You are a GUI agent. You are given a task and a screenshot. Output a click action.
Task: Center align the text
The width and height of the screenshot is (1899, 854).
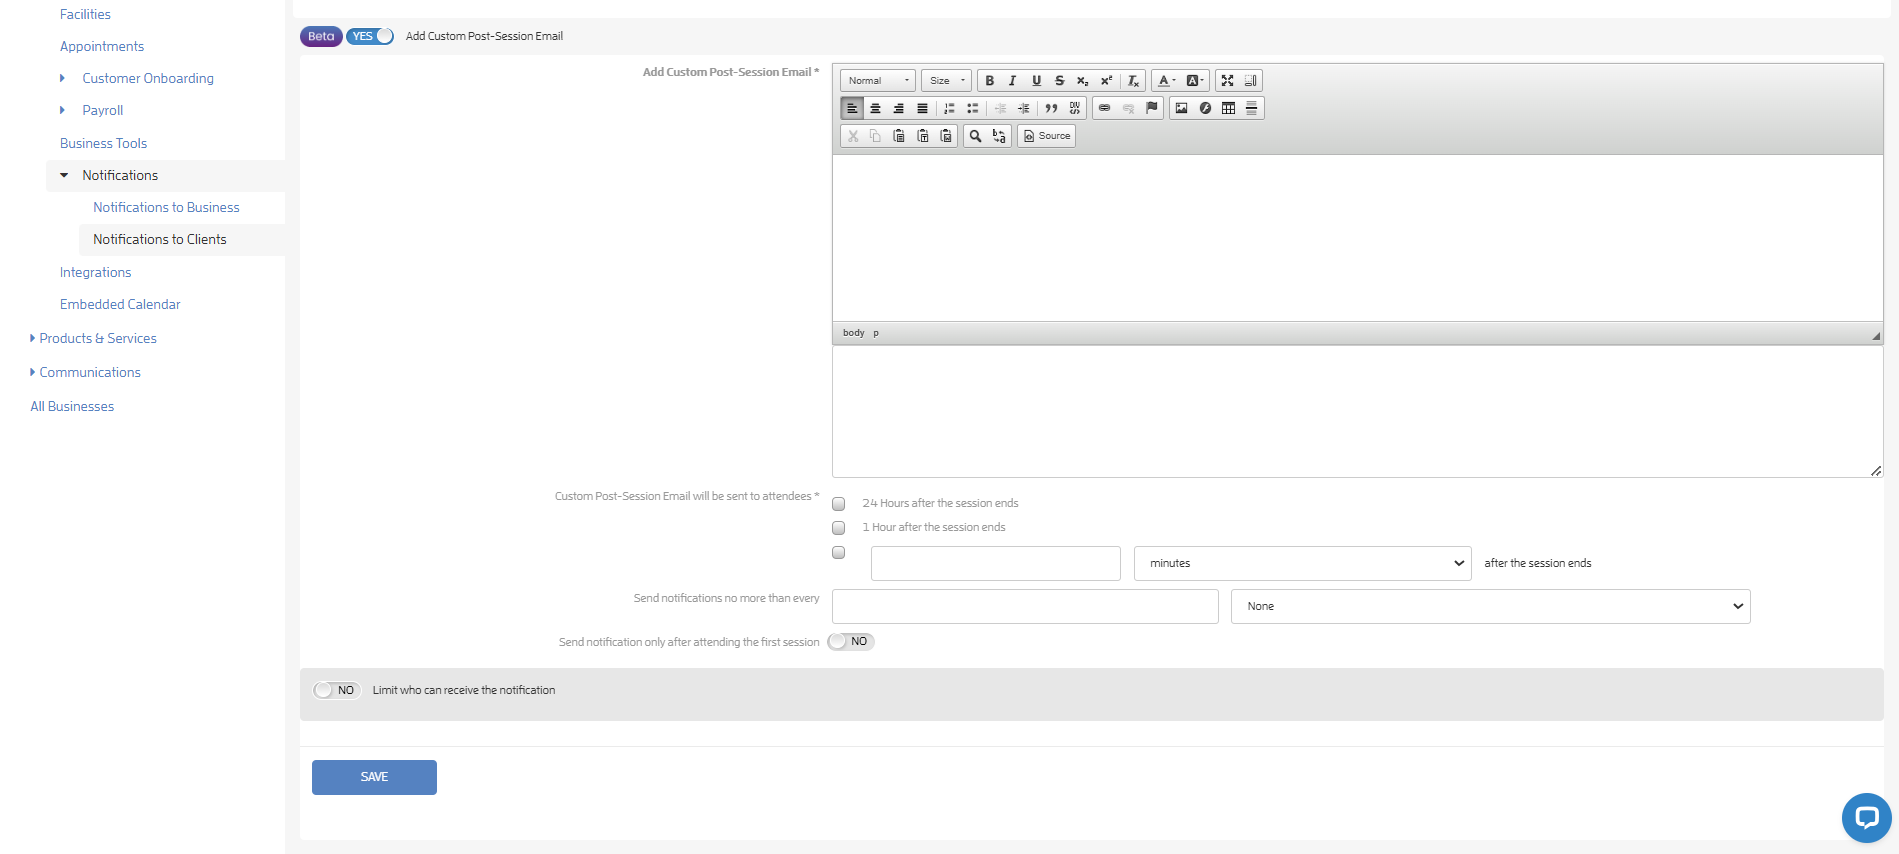(x=875, y=108)
